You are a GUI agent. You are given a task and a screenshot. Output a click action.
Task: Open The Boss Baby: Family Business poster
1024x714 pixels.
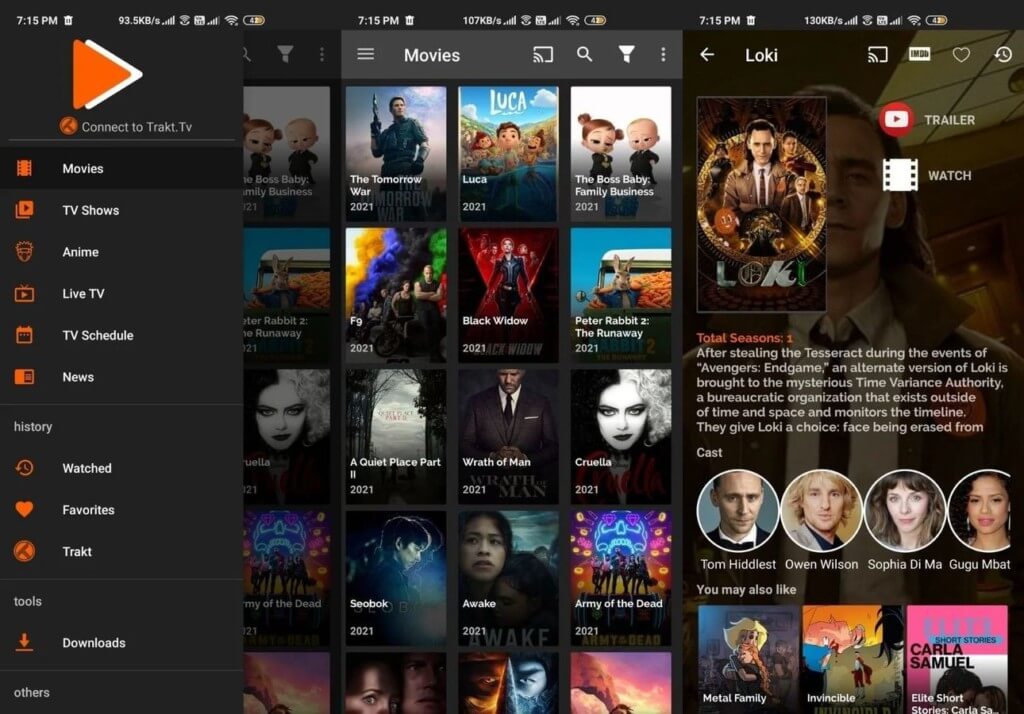pyautogui.click(x=620, y=154)
